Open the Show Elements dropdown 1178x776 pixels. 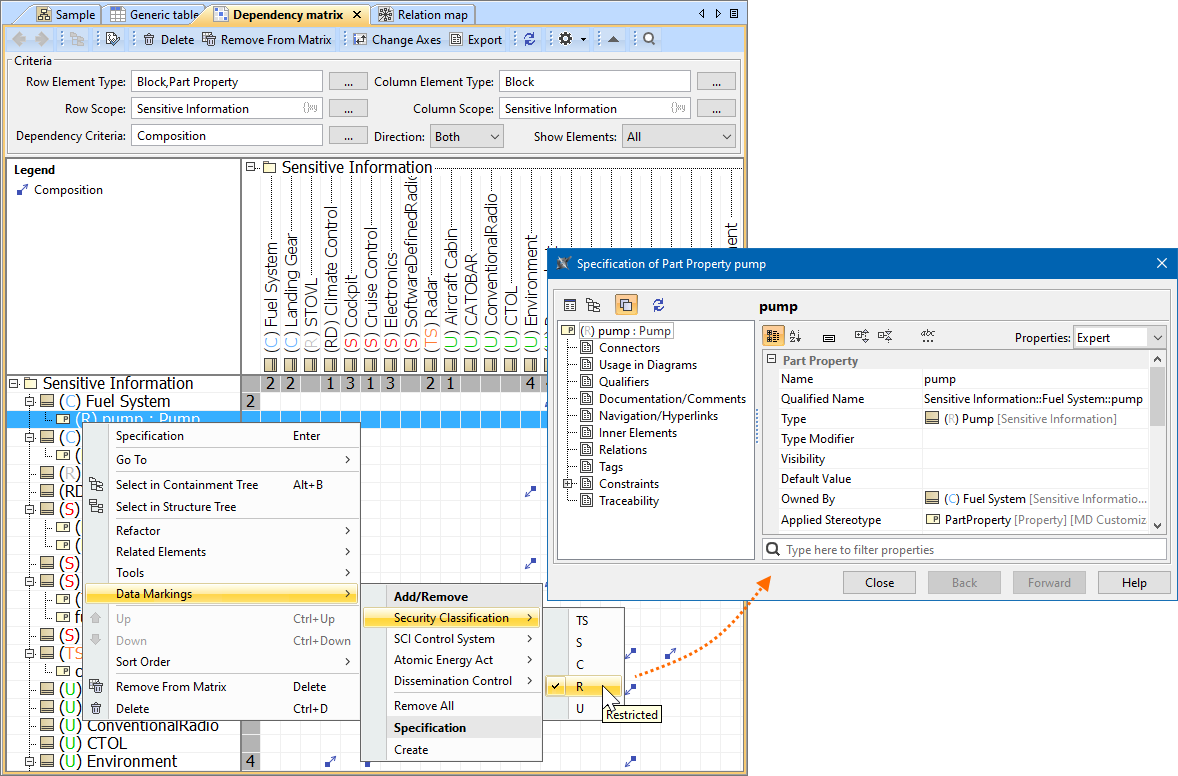point(678,136)
